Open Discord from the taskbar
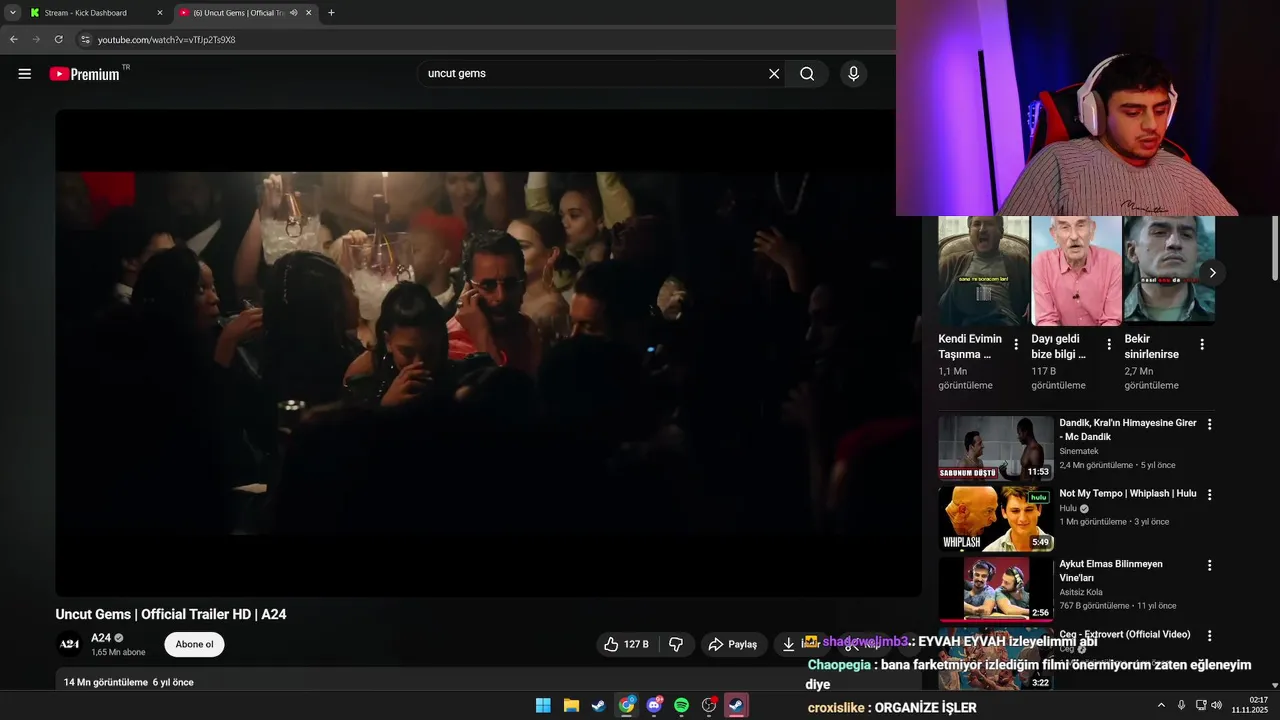This screenshot has width=1280, height=720. tap(654, 705)
